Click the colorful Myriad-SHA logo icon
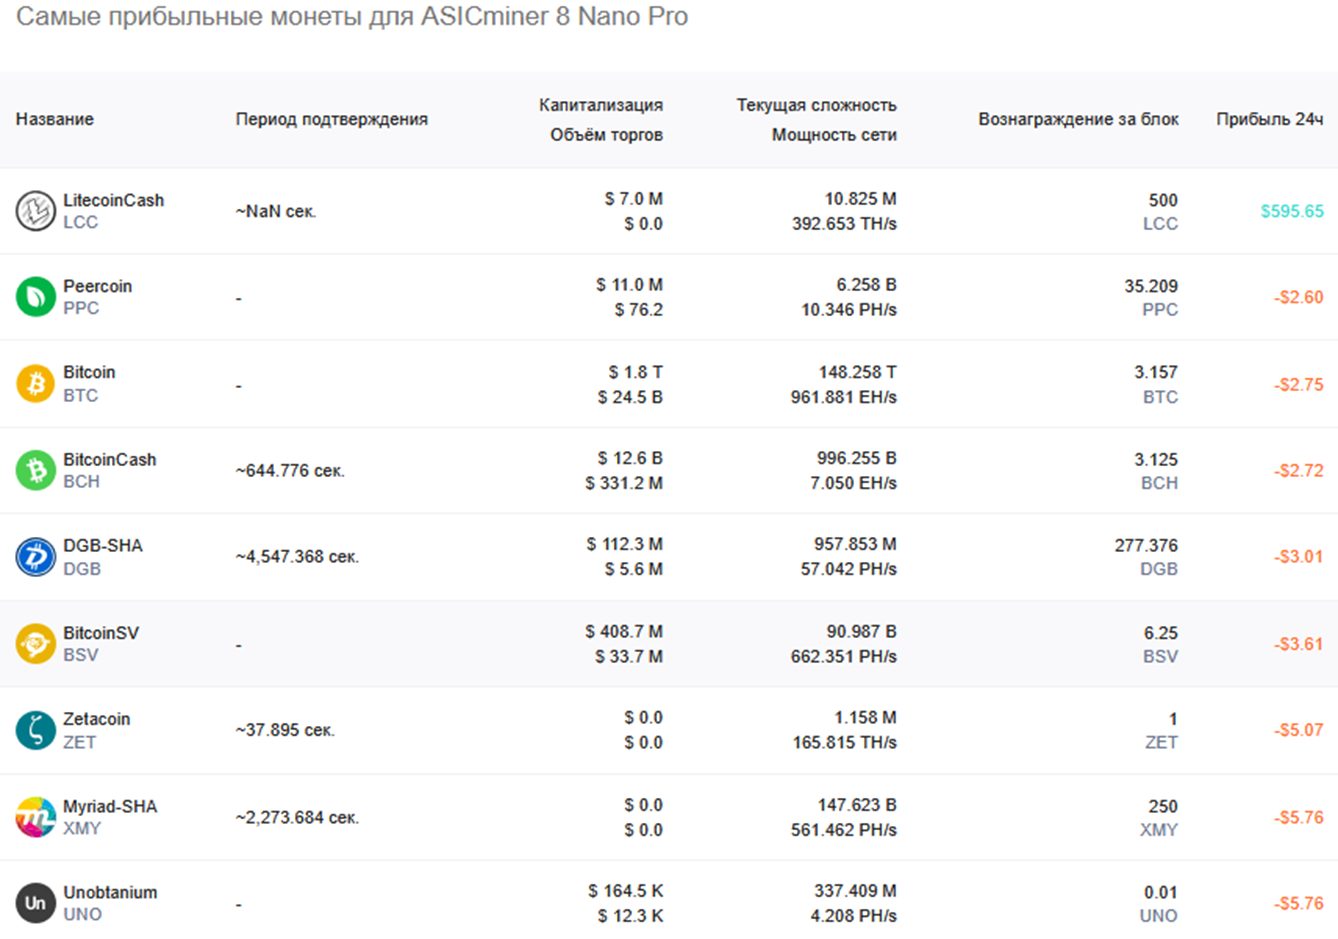Screen dimensions: 1338x939 pyautogui.click(x=35, y=817)
